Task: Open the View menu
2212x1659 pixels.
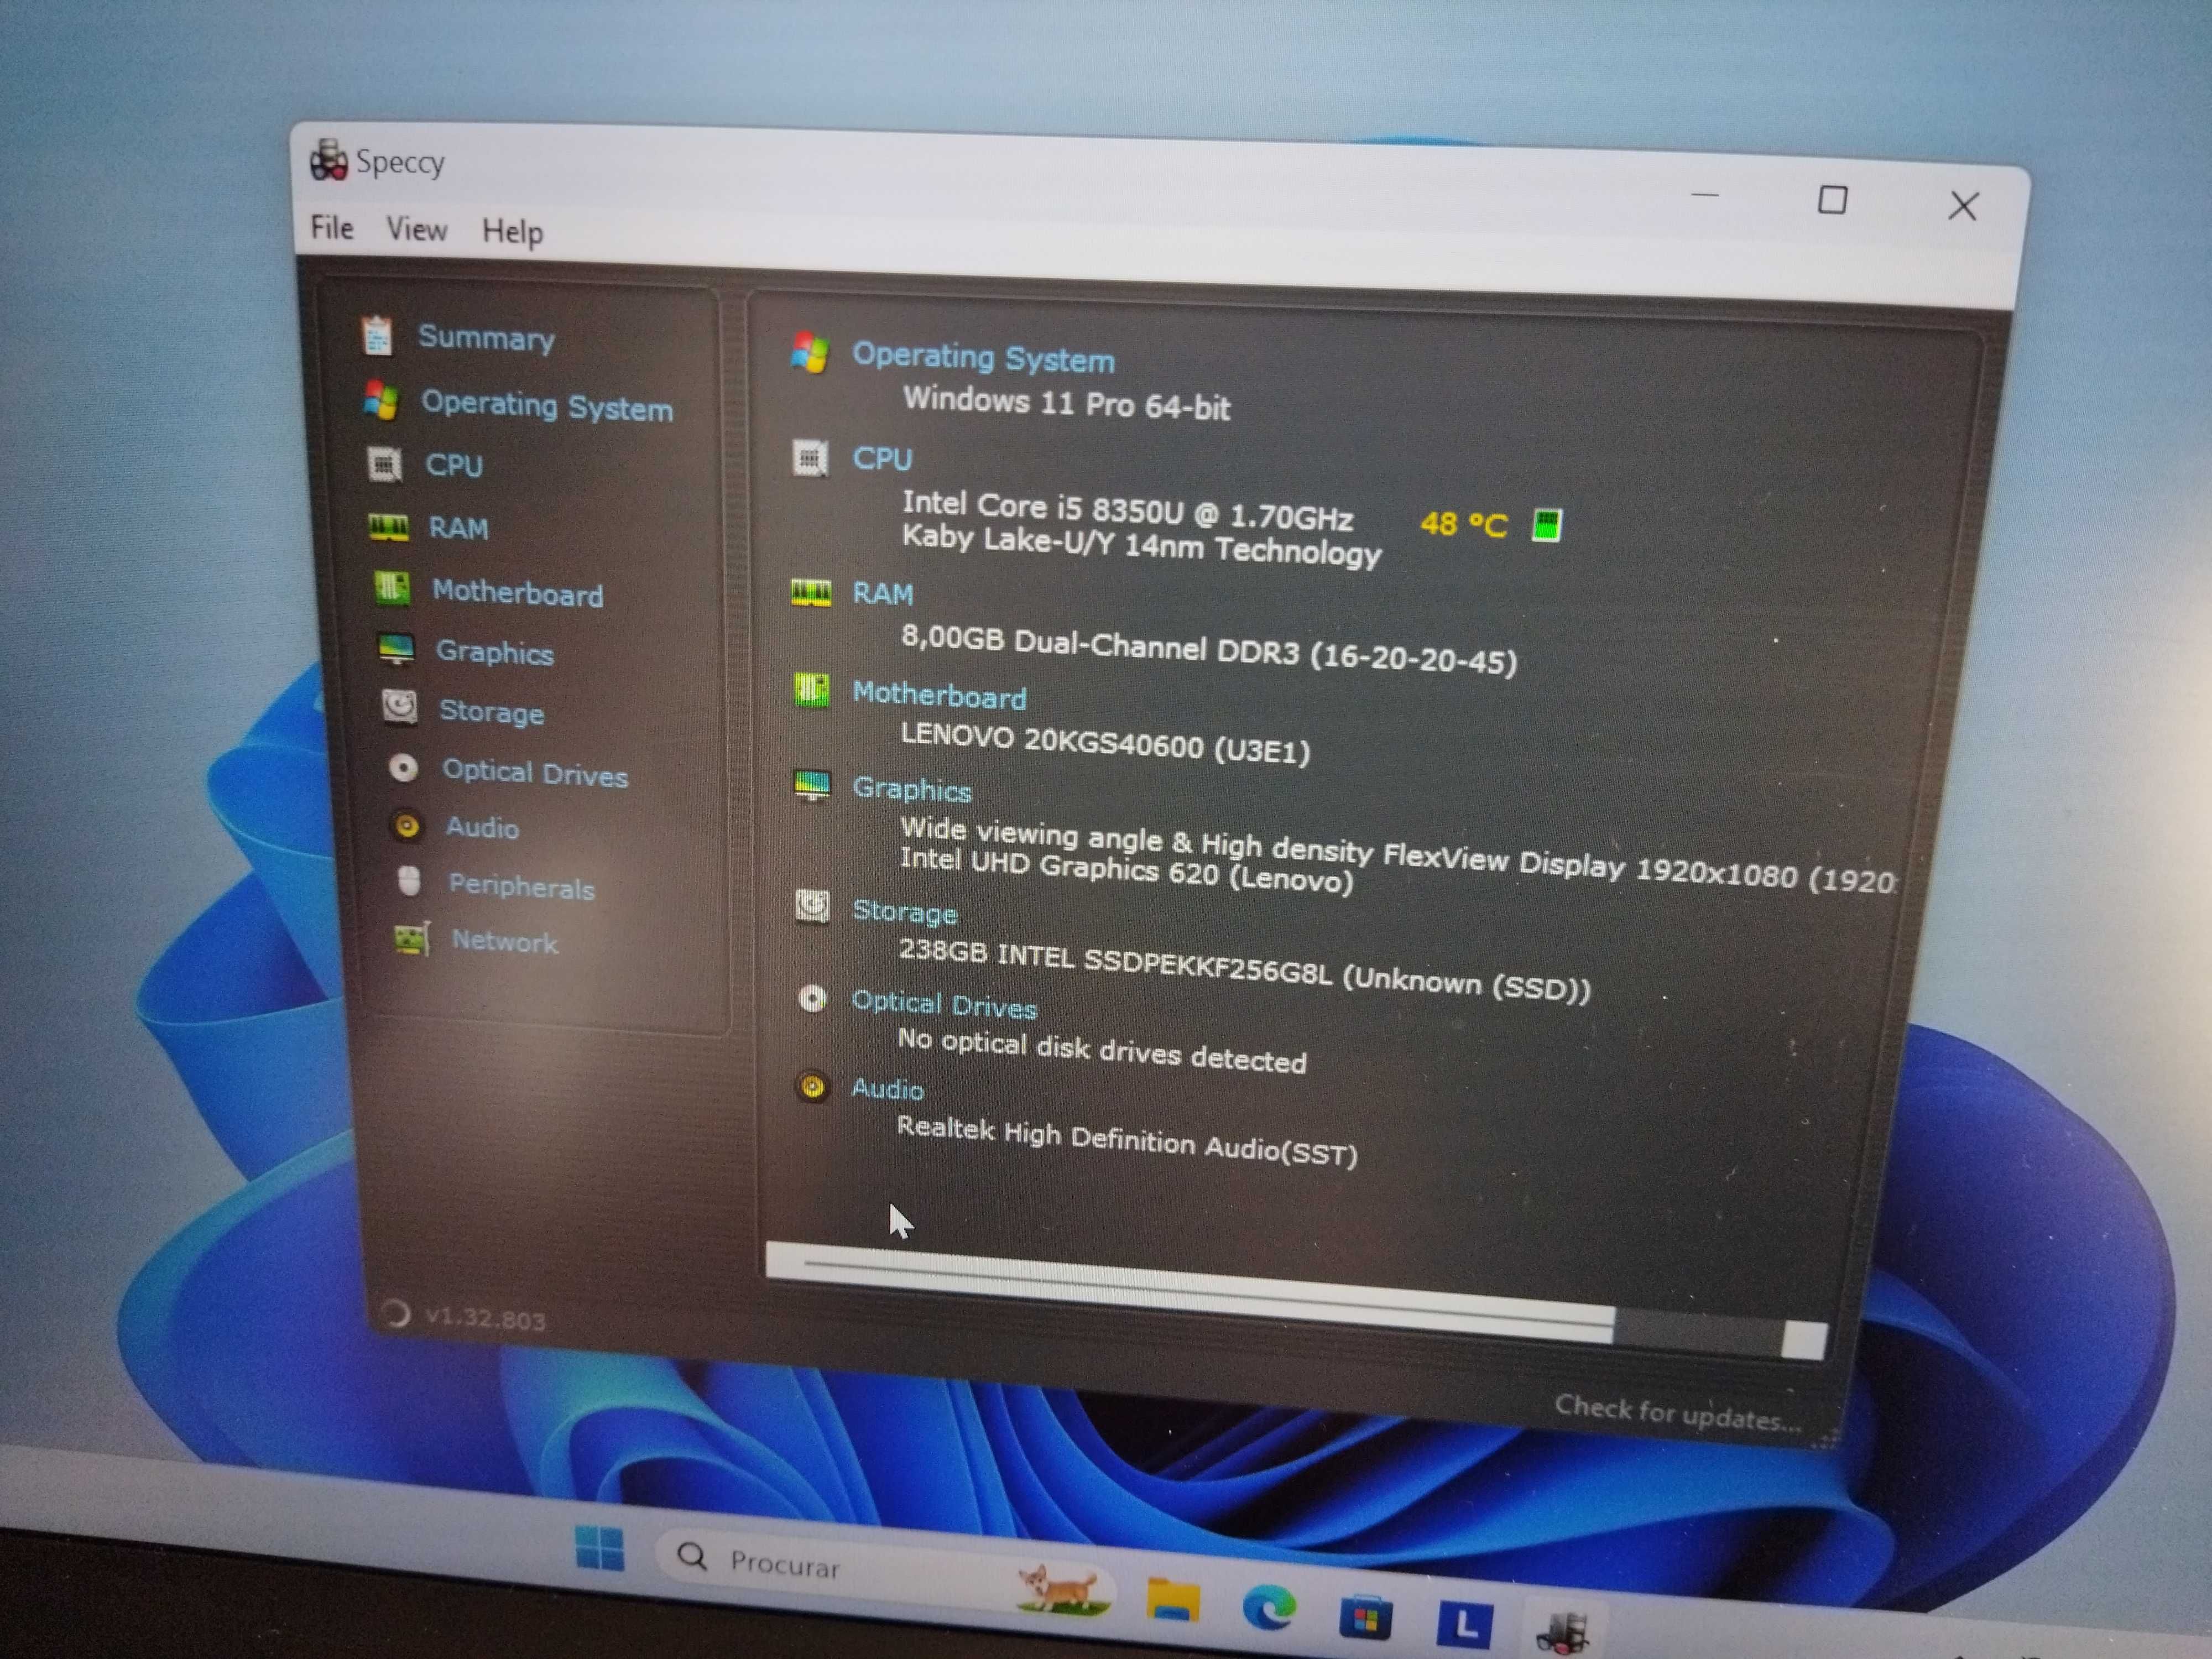Action: click(x=416, y=230)
